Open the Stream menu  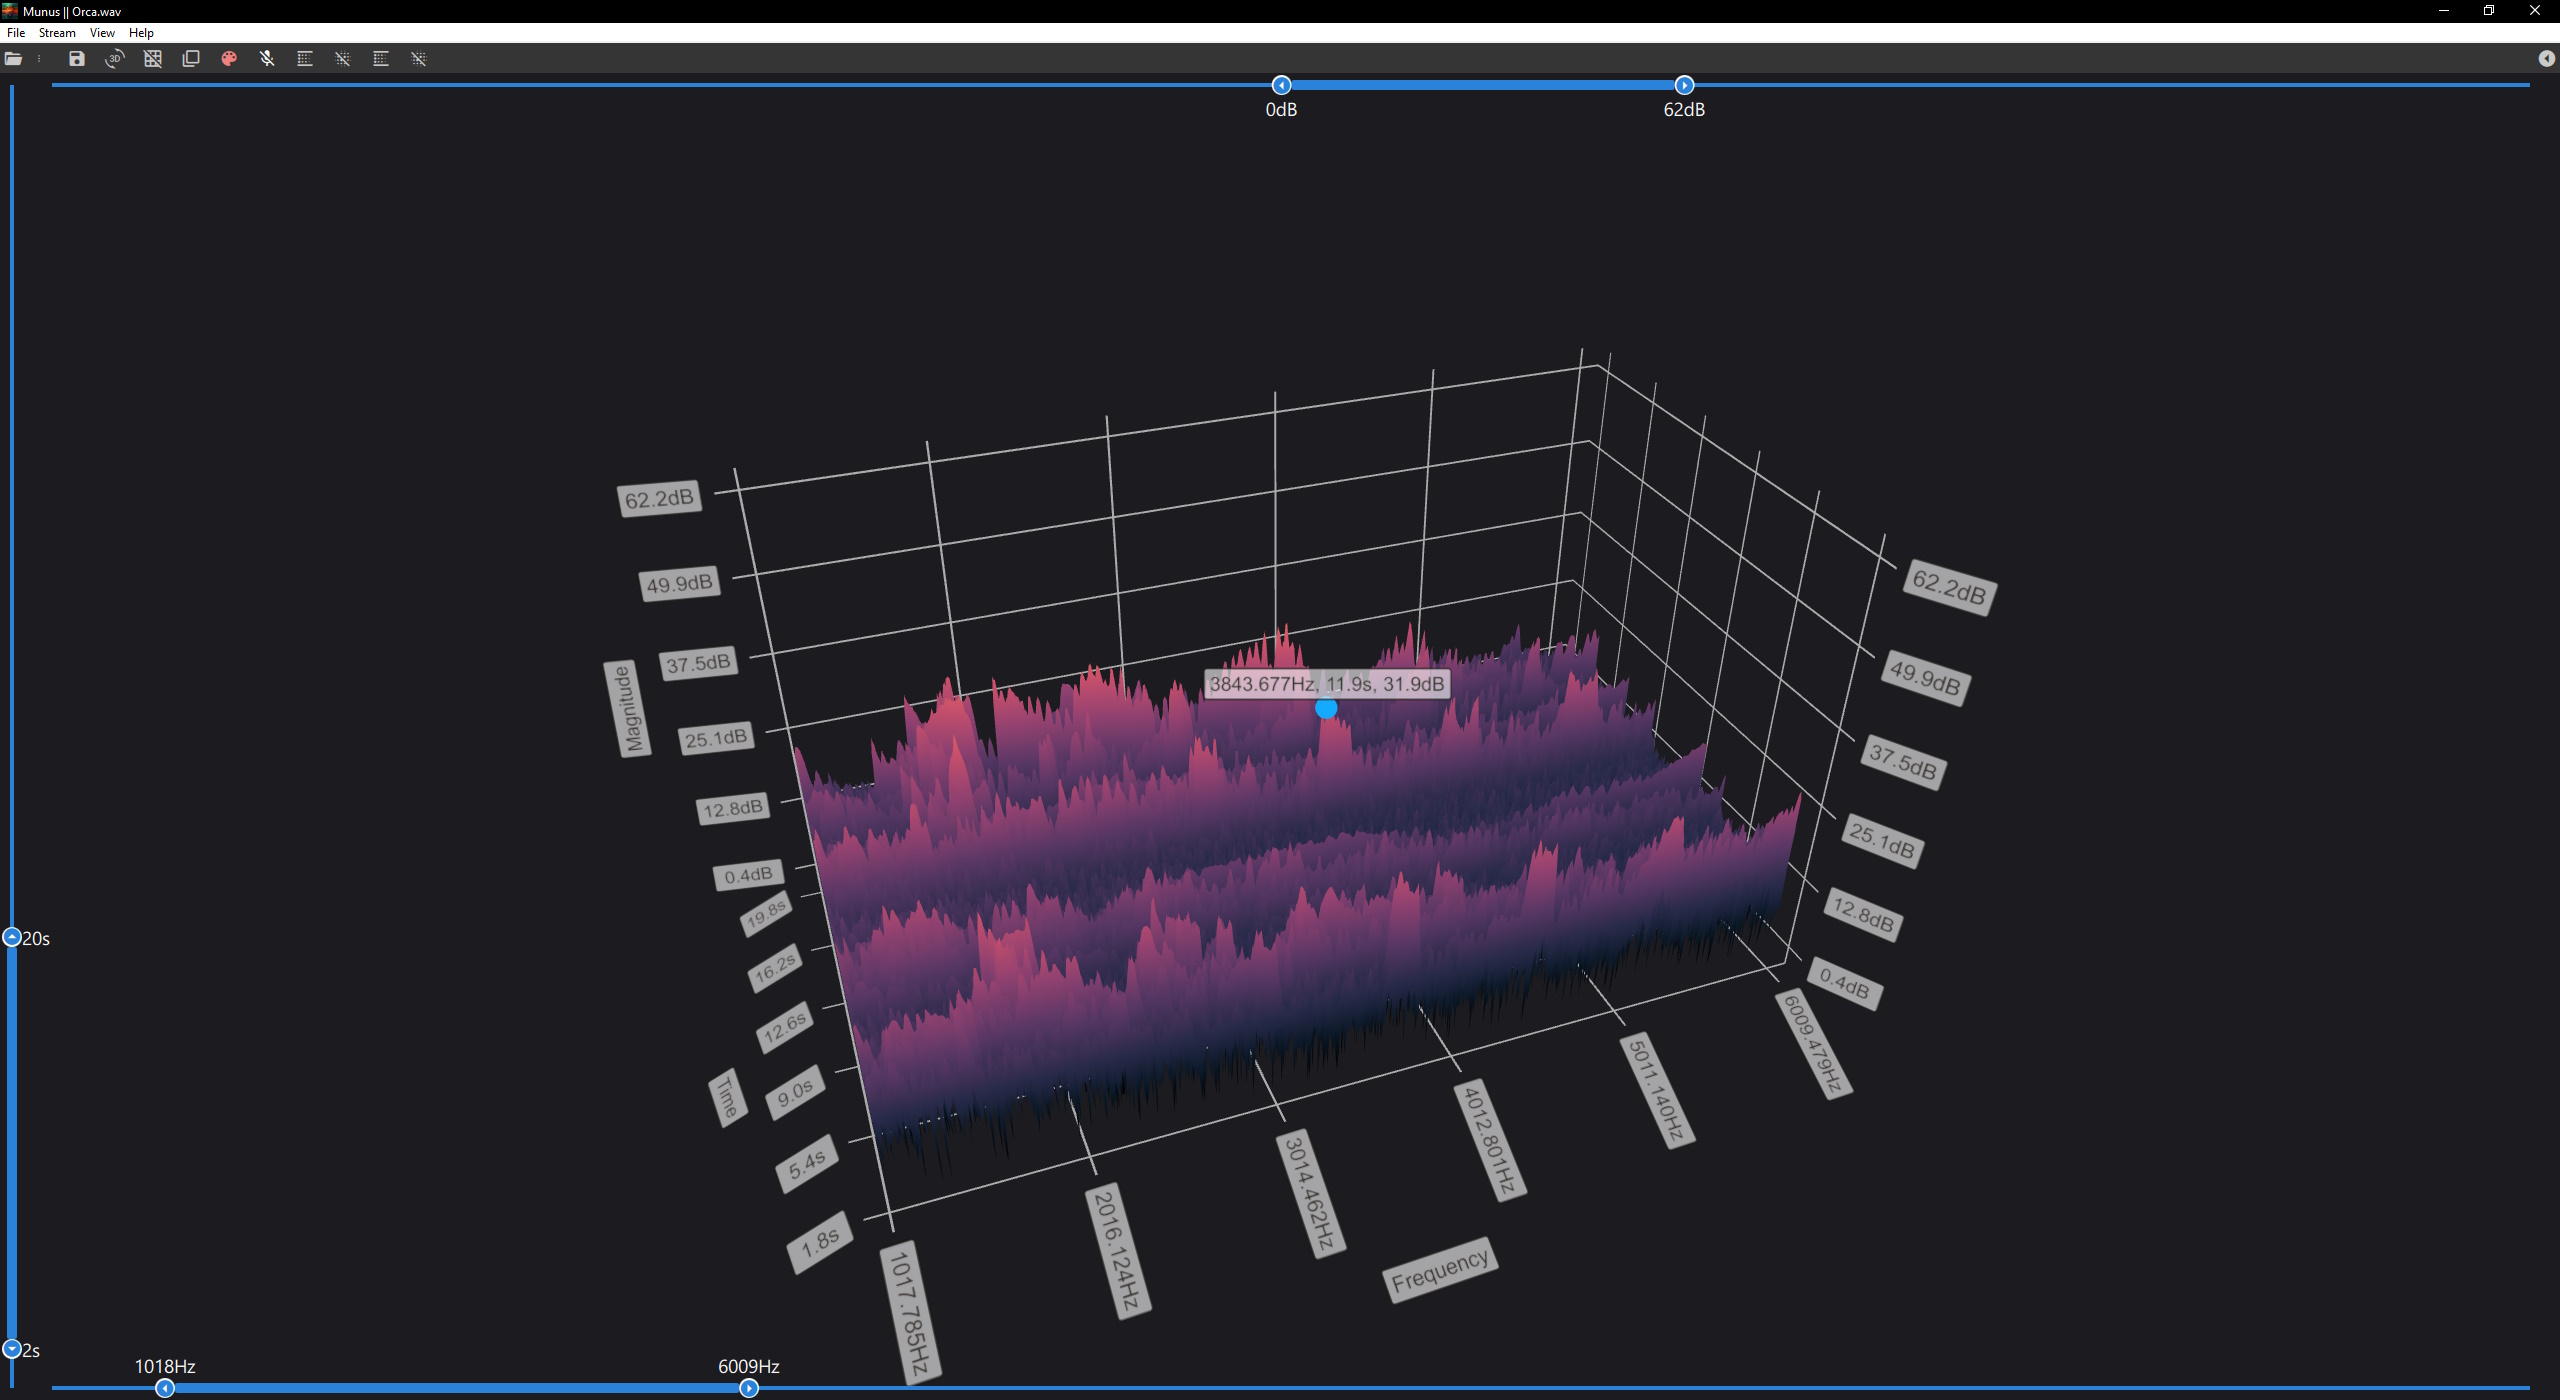pyautogui.click(x=57, y=33)
